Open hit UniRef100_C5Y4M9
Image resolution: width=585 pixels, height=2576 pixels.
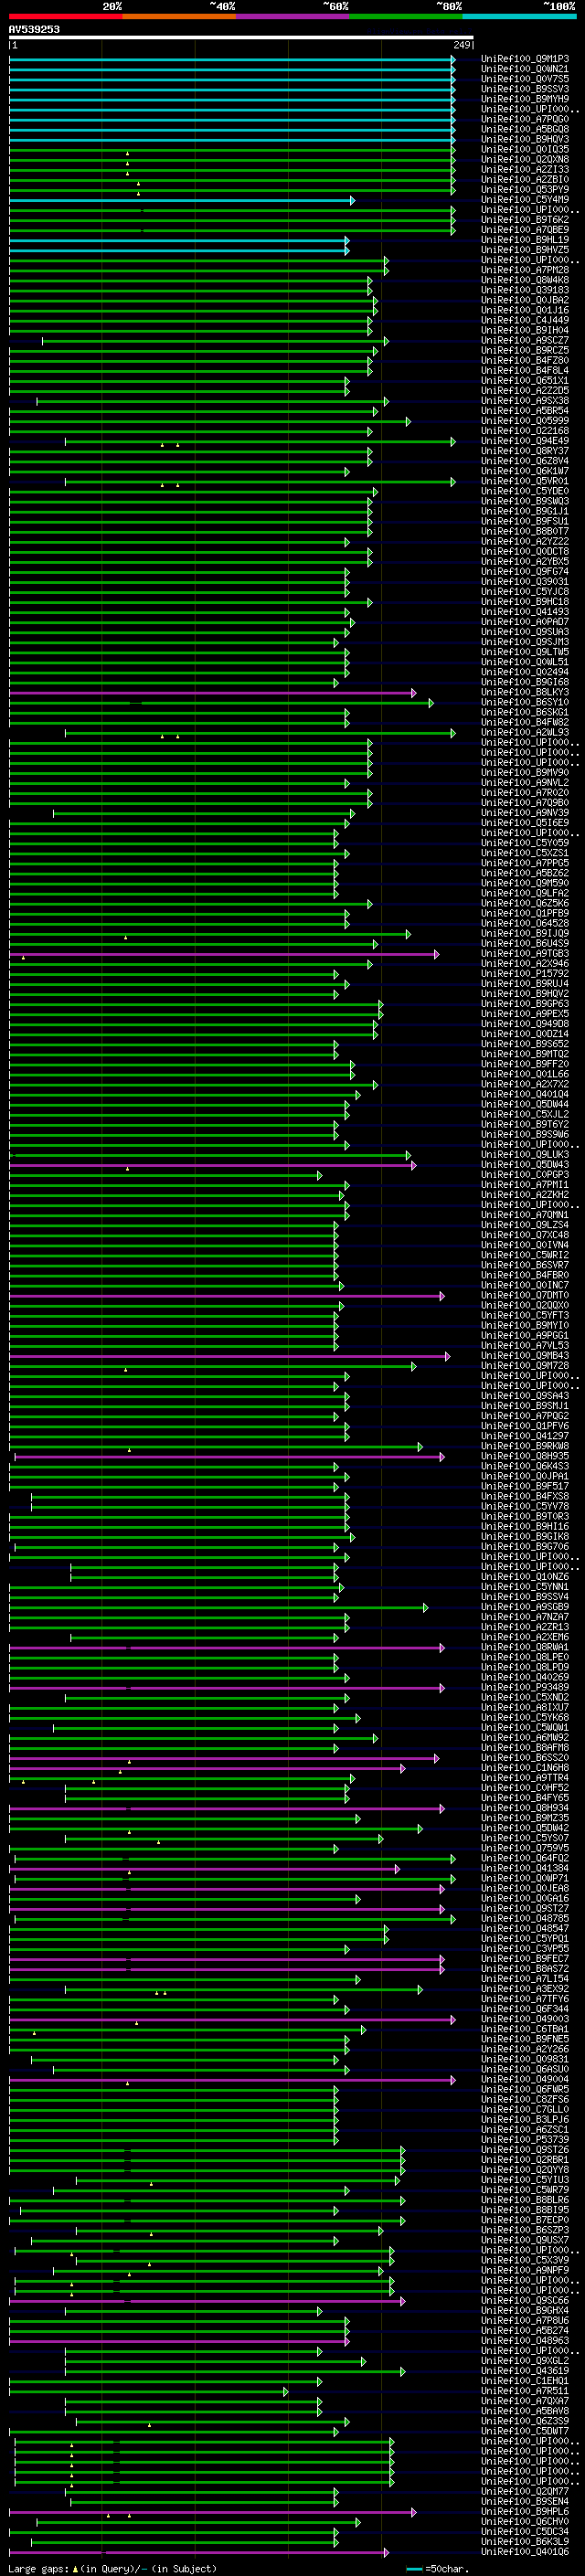click(x=525, y=200)
